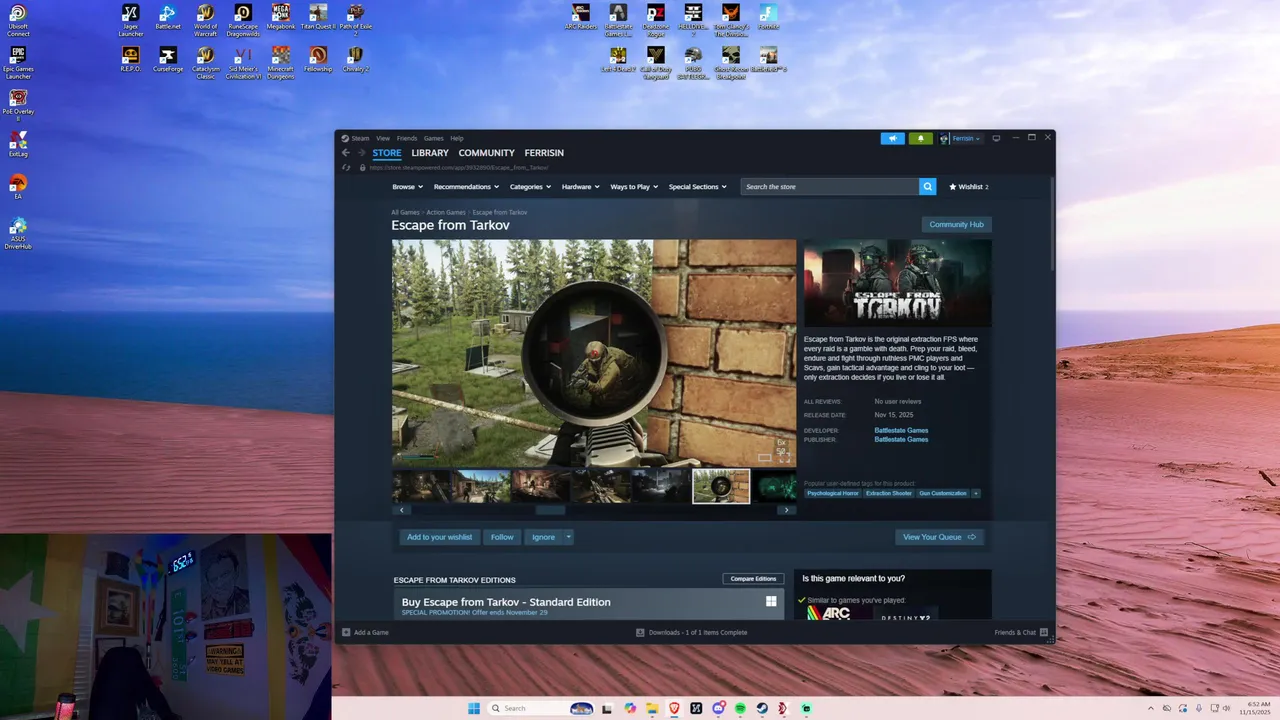Show hidden system tray icons chevron
This screenshot has height=720, width=1280.
coord(1150,708)
